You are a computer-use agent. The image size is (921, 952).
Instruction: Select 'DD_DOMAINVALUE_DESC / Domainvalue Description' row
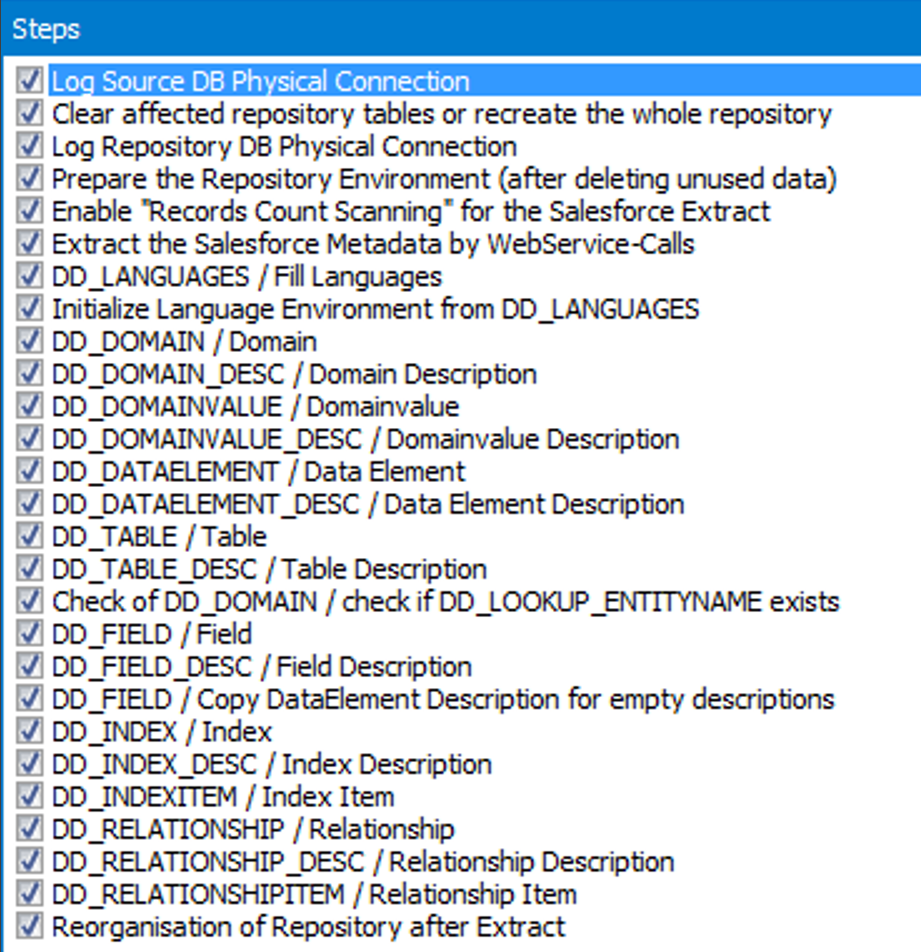point(365,439)
